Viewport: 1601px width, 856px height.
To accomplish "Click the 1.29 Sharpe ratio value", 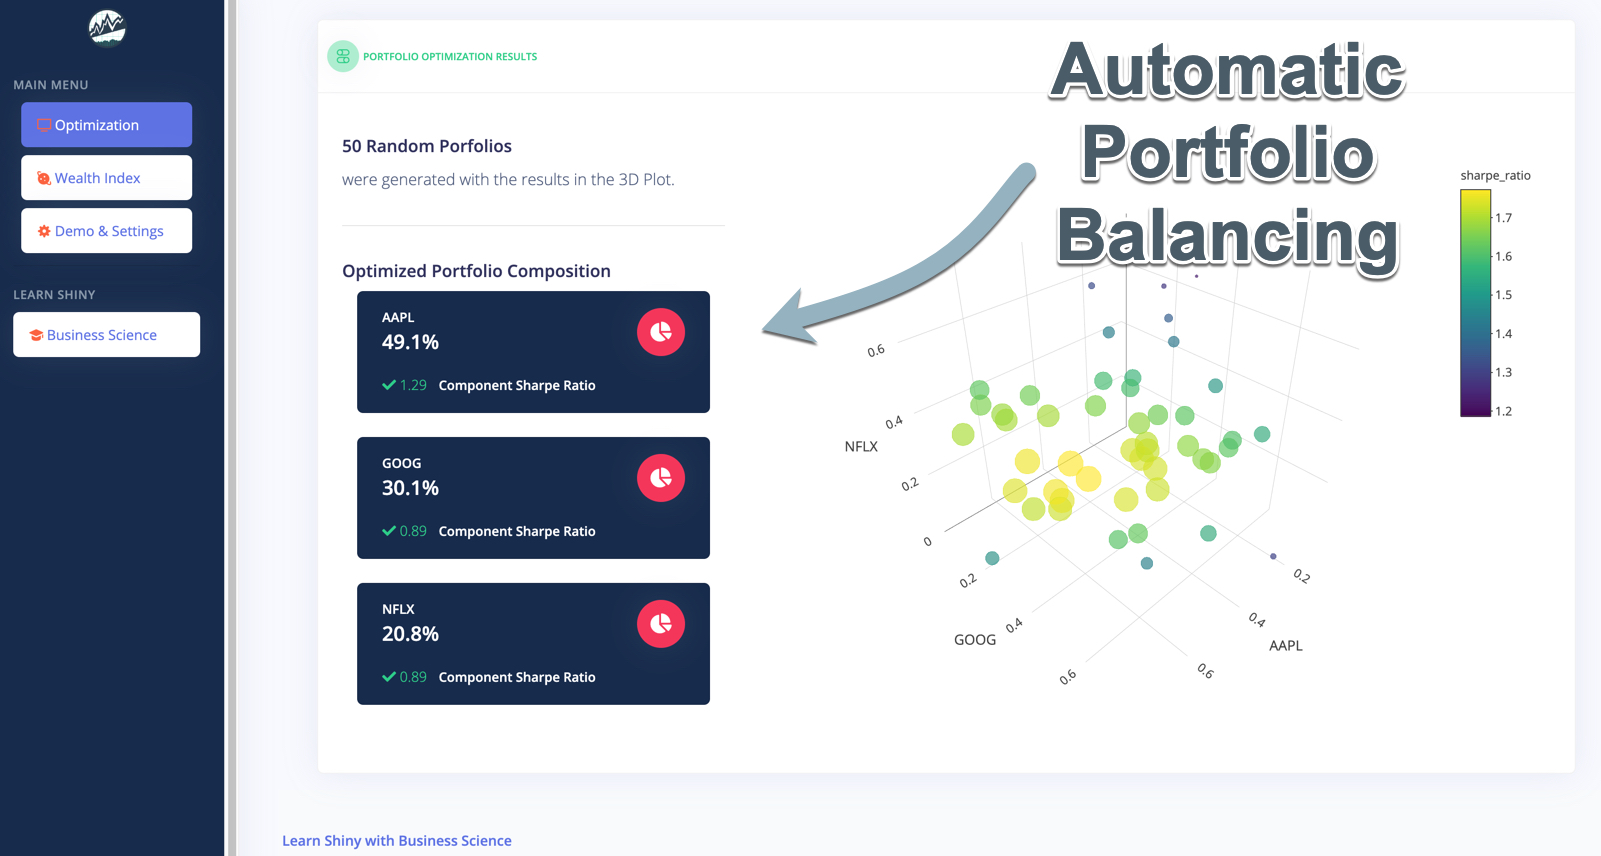I will tap(413, 385).
